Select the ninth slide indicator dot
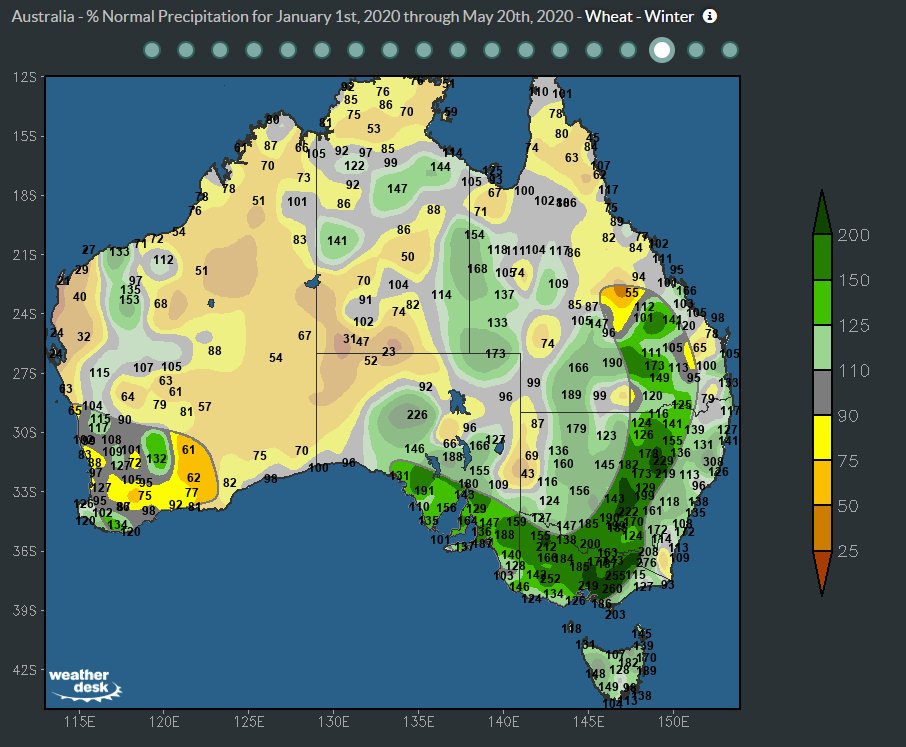906x747 pixels. (x=424, y=50)
